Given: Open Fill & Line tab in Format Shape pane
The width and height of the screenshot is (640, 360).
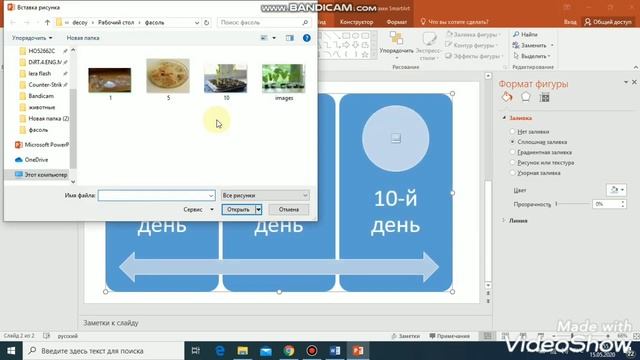Looking at the screenshot, I should (507, 97).
